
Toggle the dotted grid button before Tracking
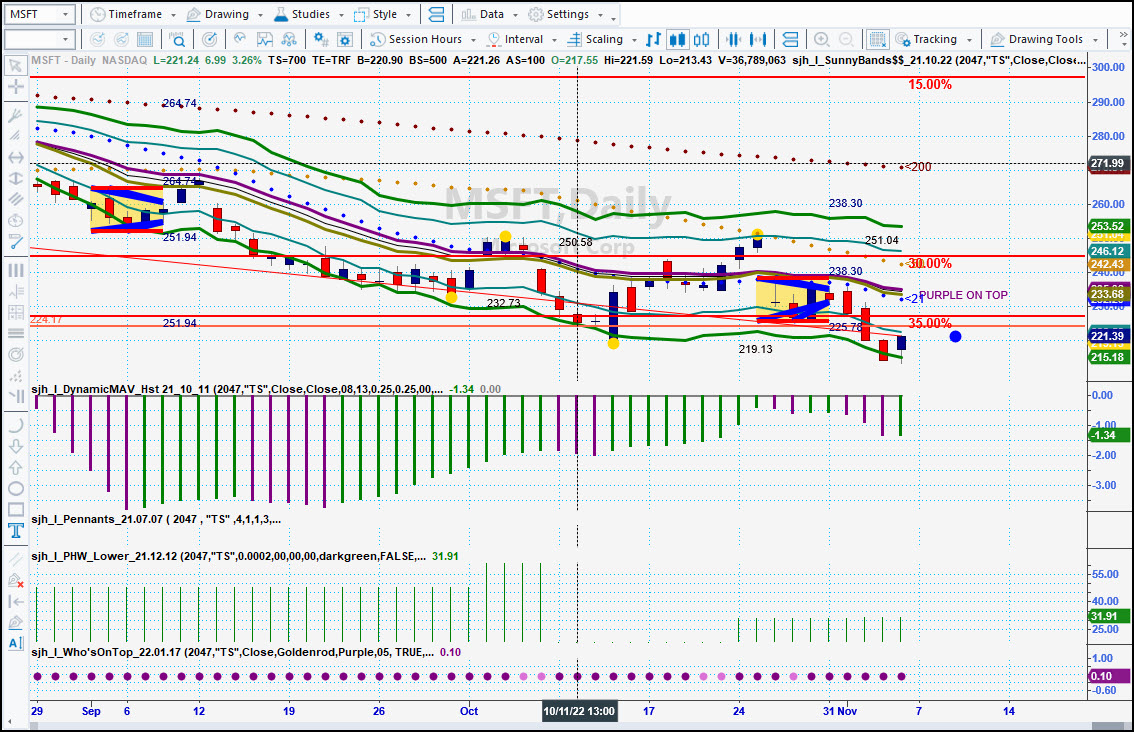(x=877, y=39)
